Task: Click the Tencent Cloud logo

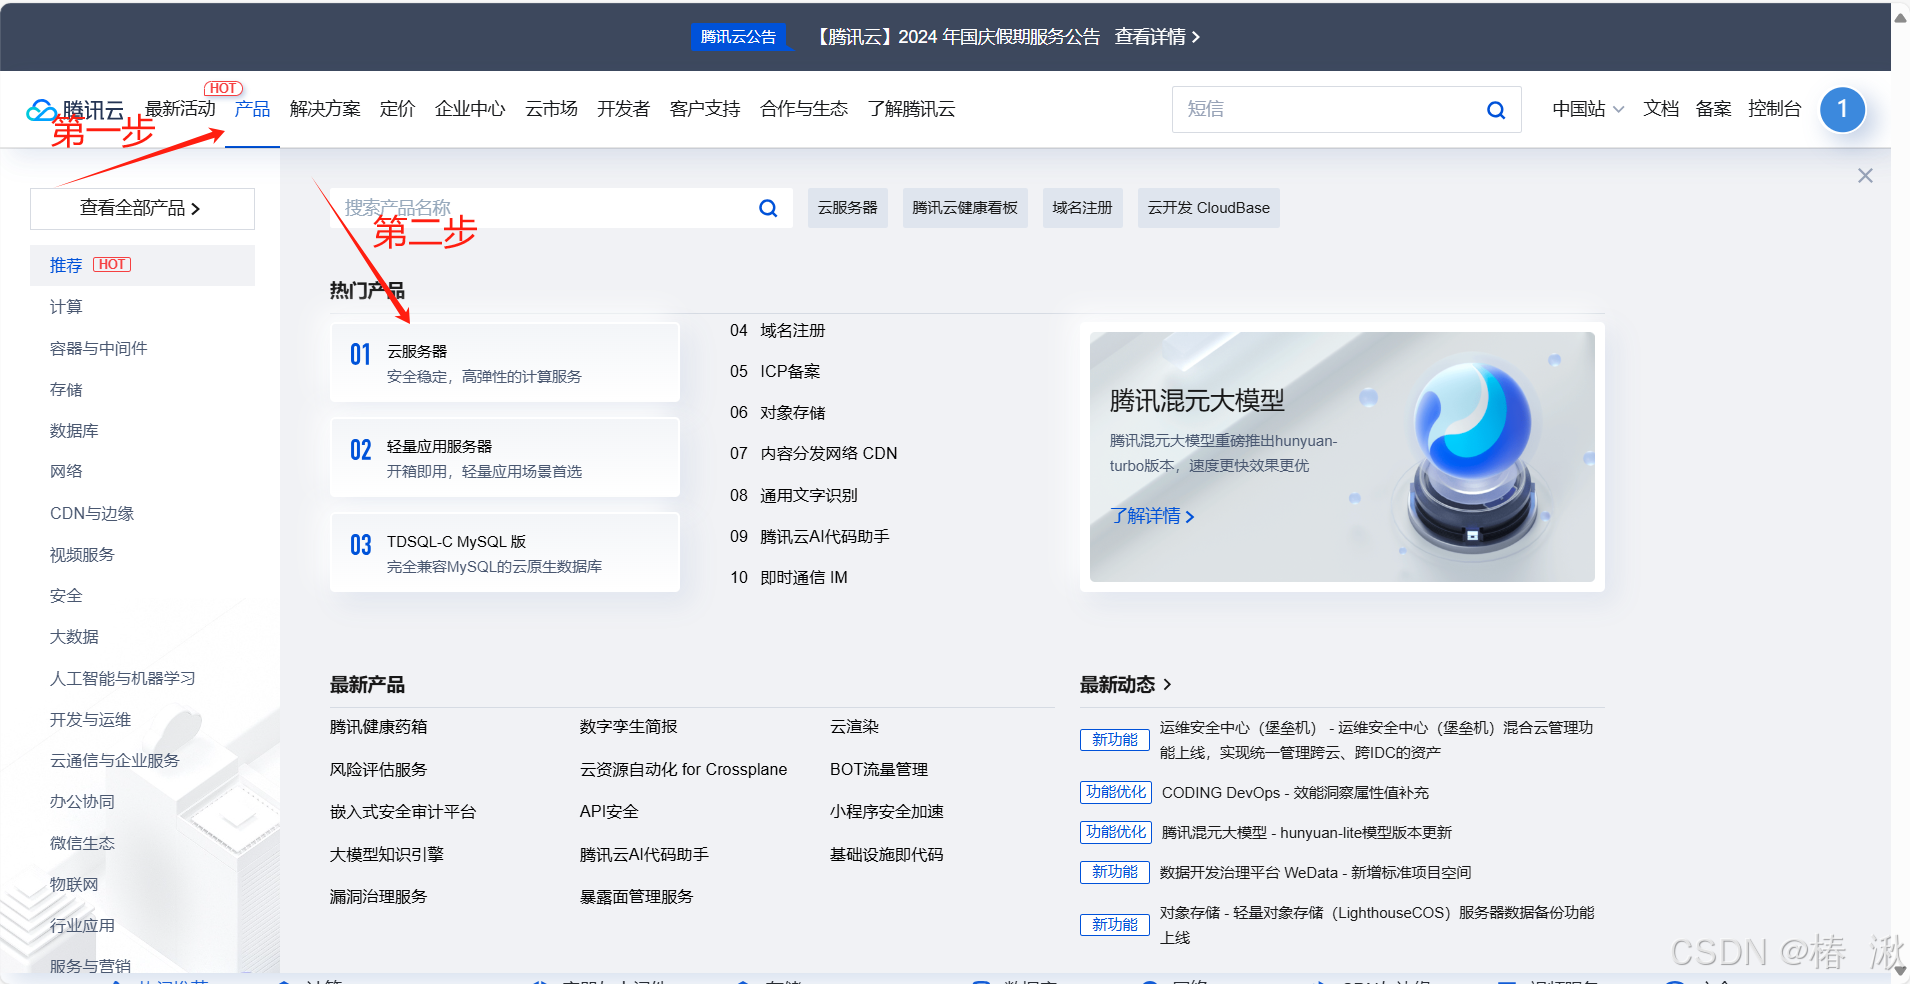Action: (75, 110)
